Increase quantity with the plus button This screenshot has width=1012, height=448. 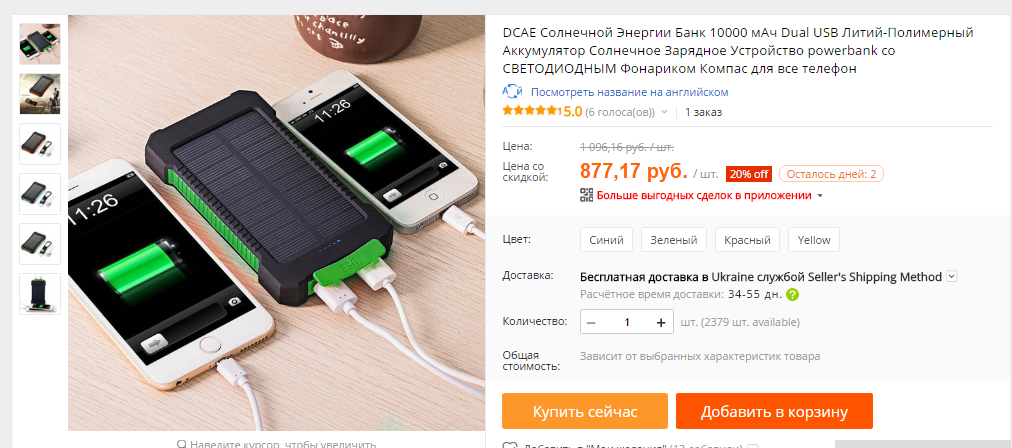point(660,322)
